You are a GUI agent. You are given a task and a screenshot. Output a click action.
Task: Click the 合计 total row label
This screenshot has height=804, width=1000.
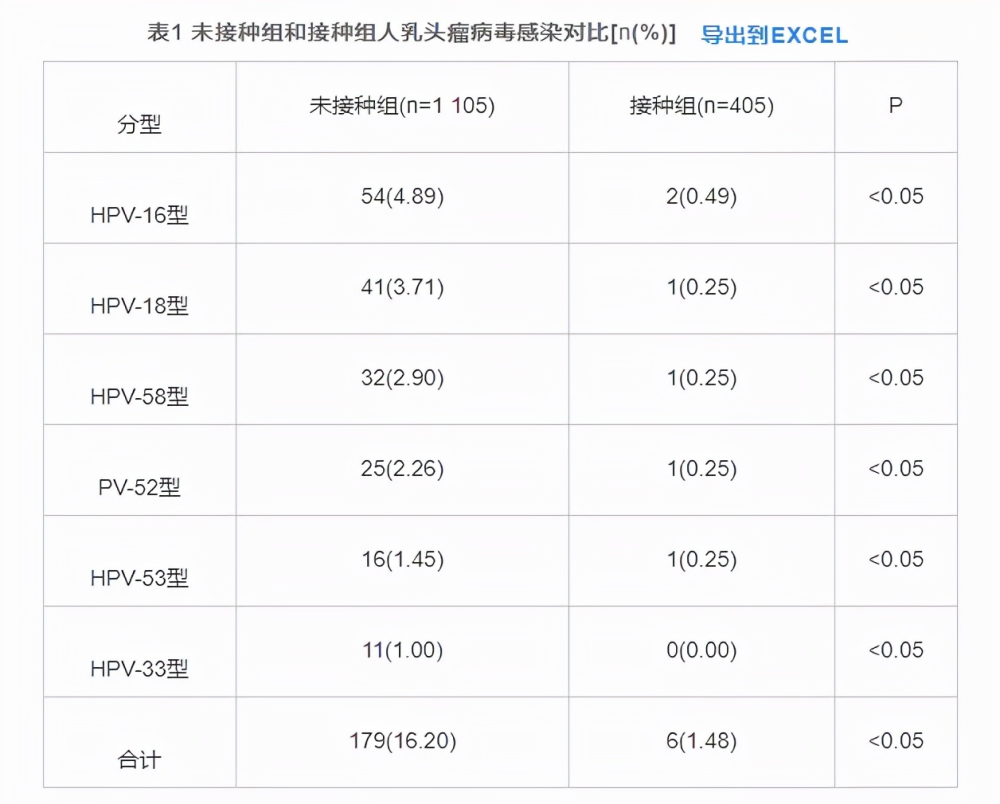139,759
